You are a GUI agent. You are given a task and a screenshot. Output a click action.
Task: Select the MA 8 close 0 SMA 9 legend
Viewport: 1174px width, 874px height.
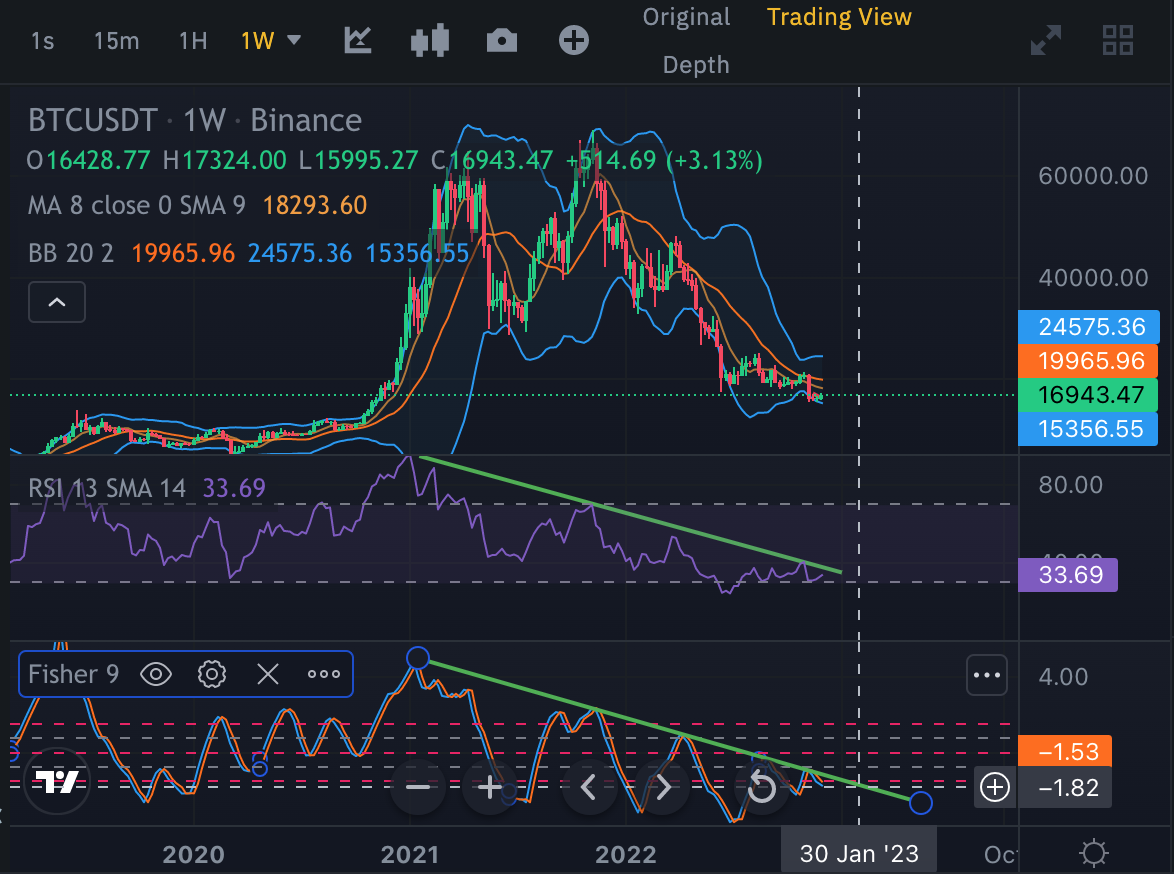[x=136, y=205]
